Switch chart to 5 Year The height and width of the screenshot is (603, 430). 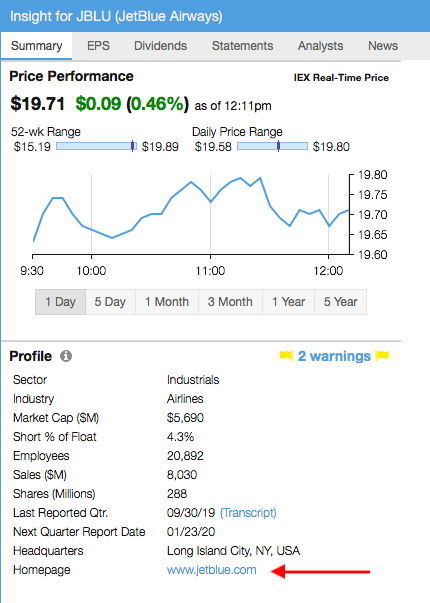[340, 302]
